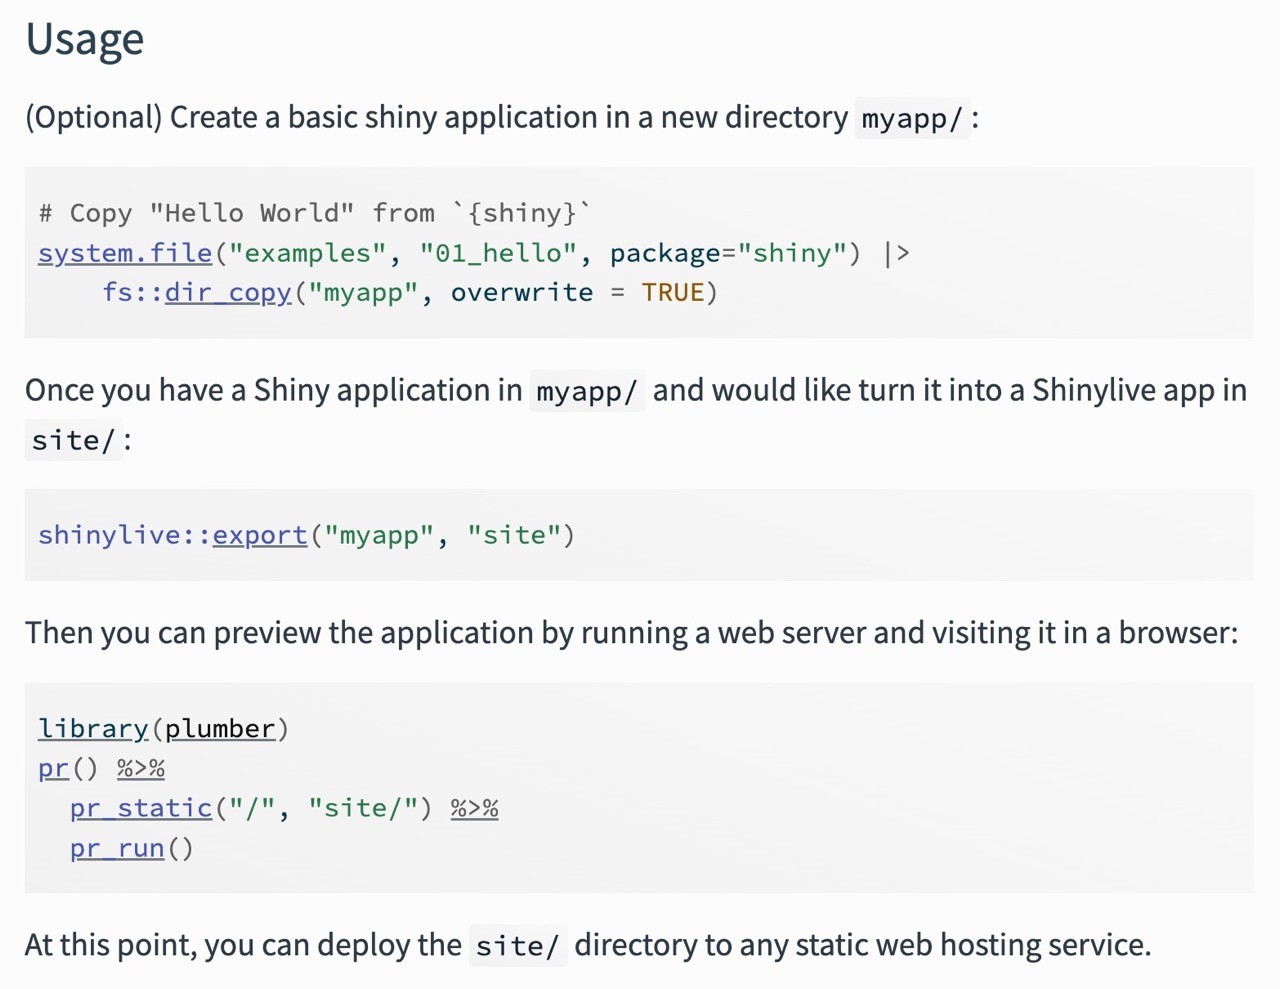Click the fs:: namespace prefix in the code
This screenshot has width=1280, height=989.
[132, 293]
